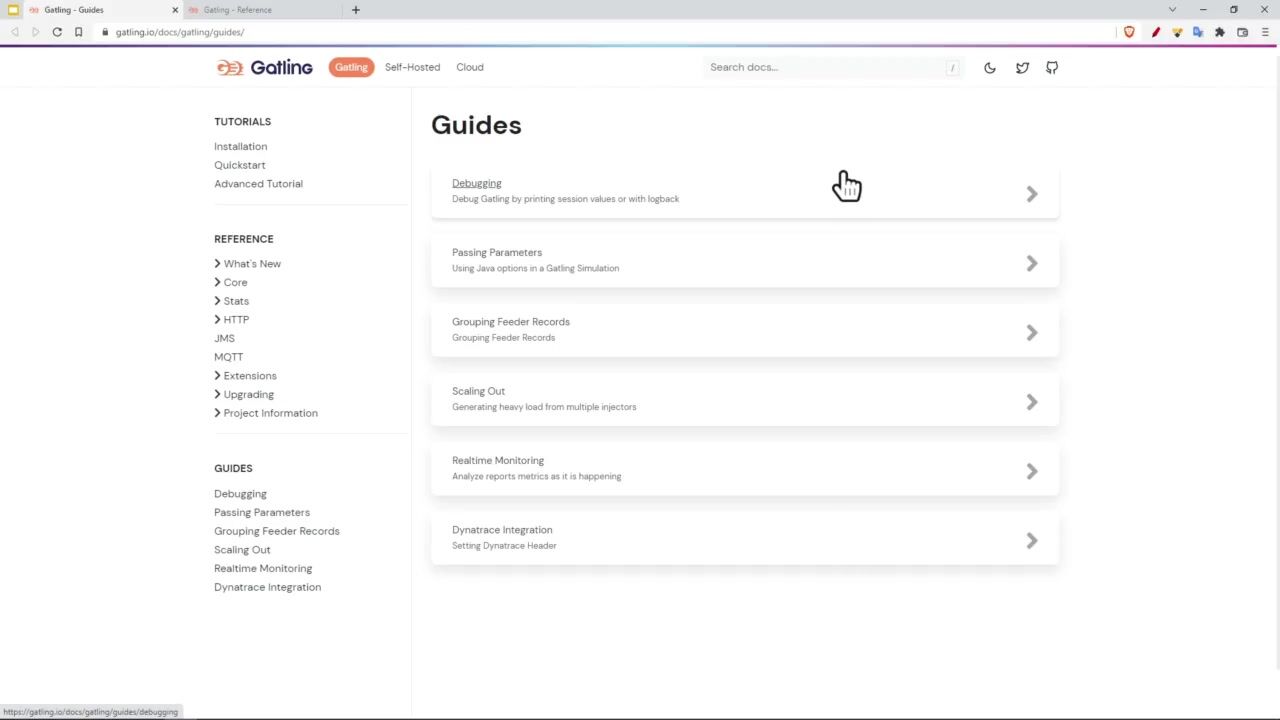The height and width of the screenshot is (720, 1280).
Task: Open the Brave wallet icon
Action: click(x=1242, y=32)
